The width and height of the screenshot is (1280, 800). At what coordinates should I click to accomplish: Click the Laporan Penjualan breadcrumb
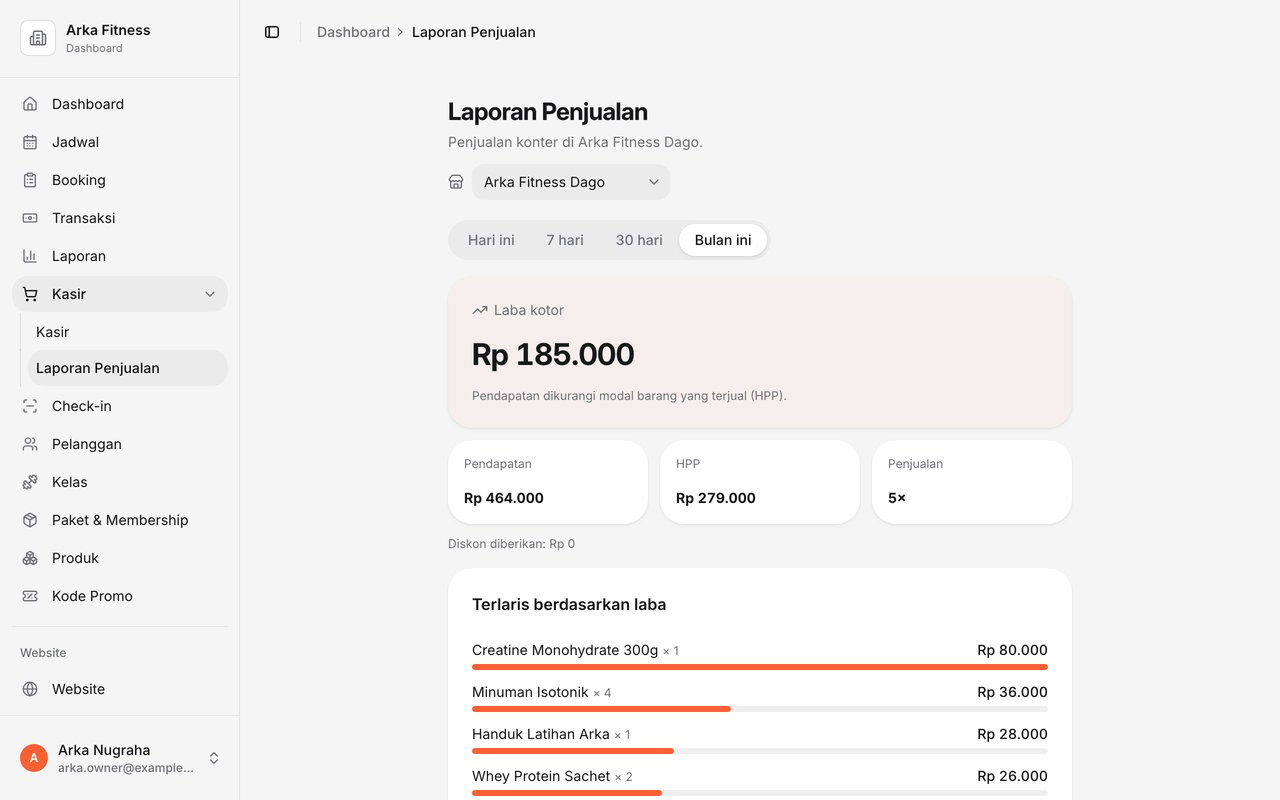coord(474,32)
